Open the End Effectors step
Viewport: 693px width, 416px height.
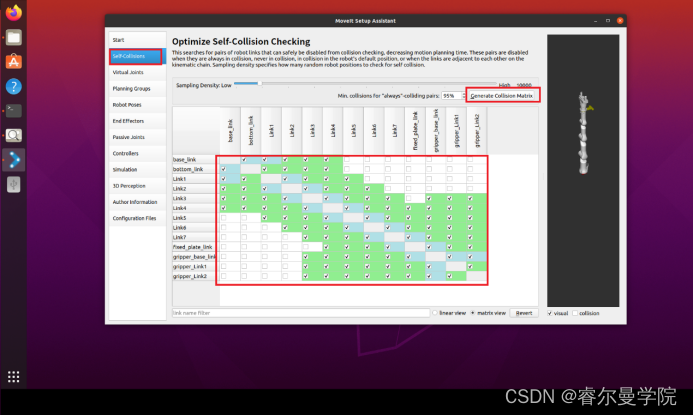[x=137, y=121]
